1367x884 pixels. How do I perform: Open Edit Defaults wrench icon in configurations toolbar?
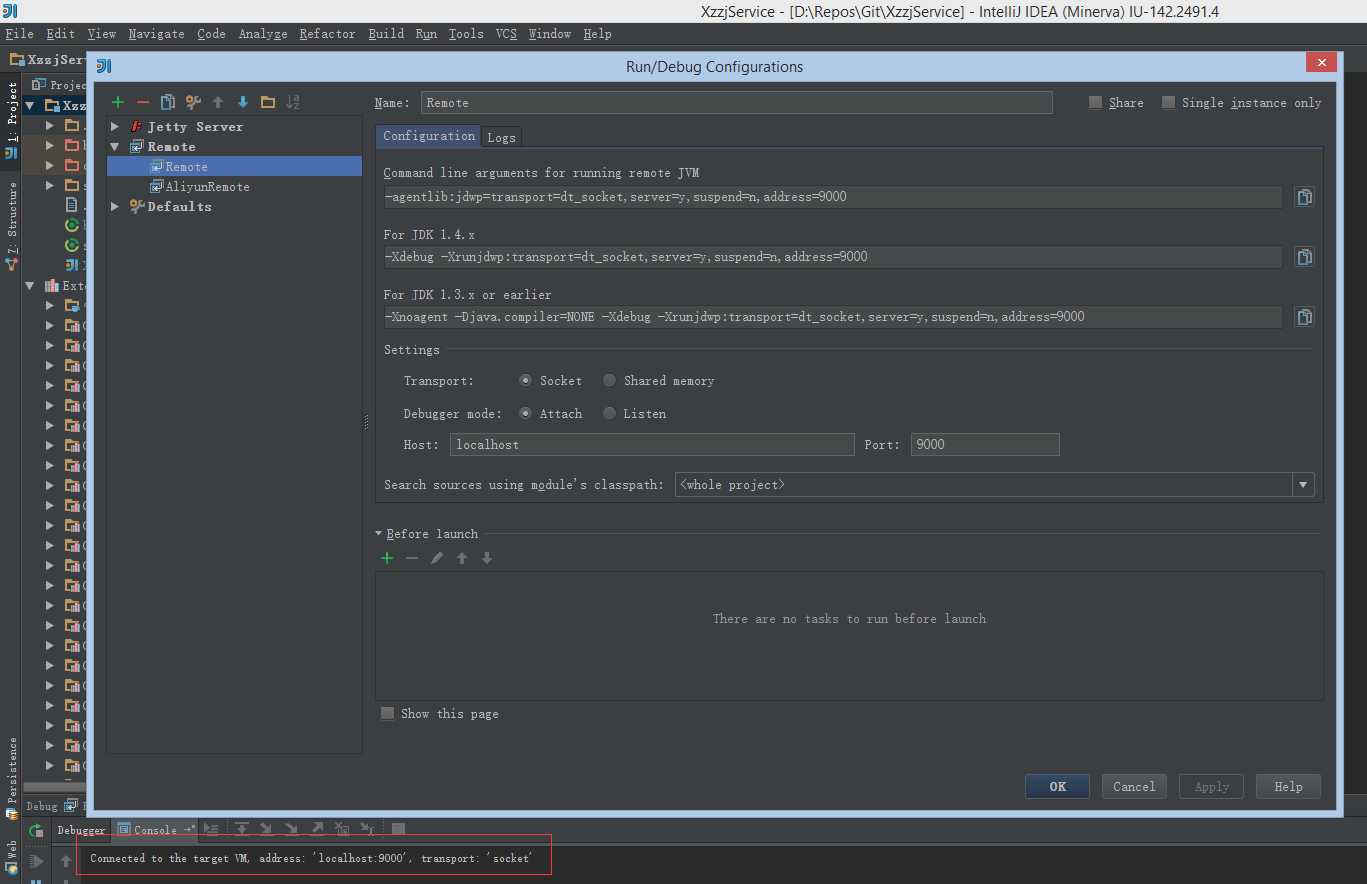tap(193, 102)
